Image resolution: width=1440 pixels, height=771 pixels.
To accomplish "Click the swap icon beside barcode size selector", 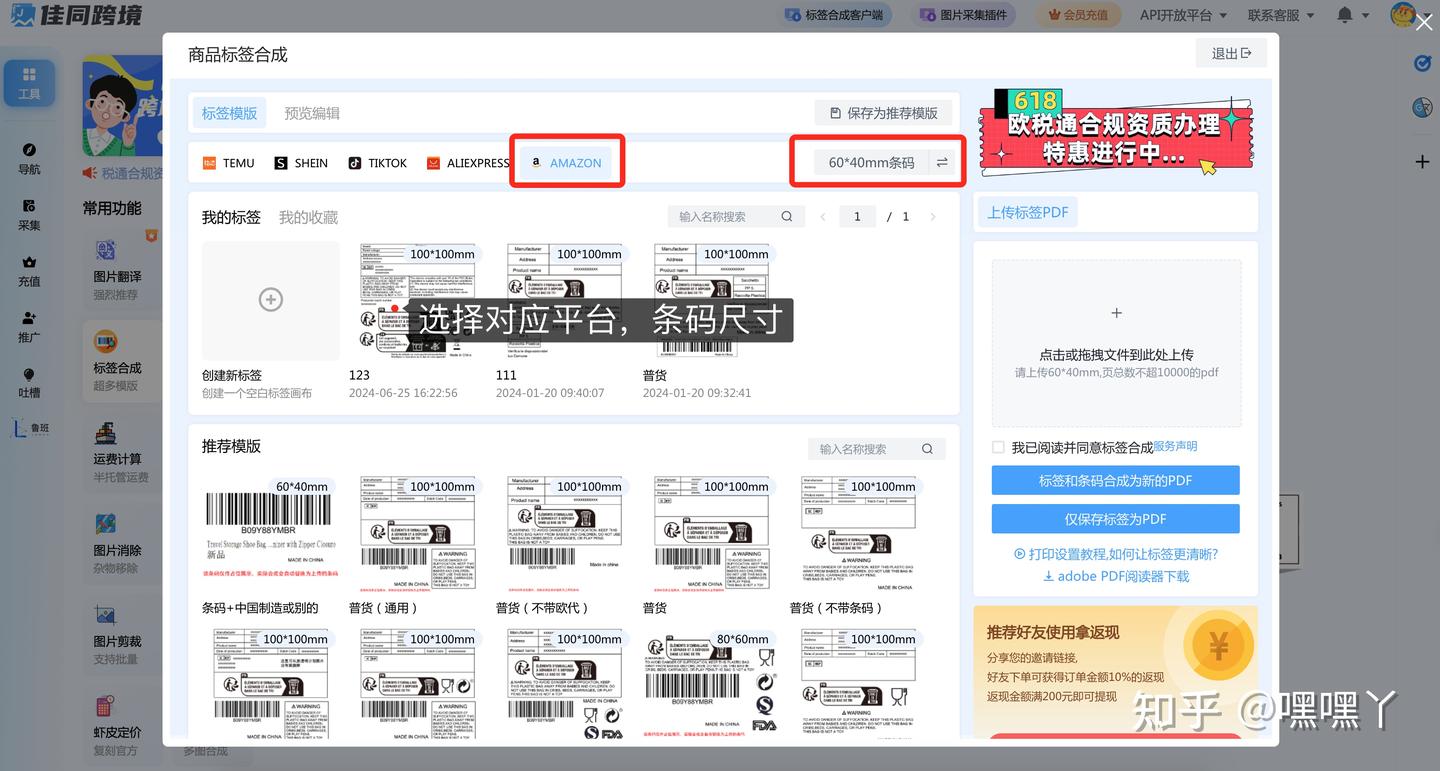I will (941, 161).
